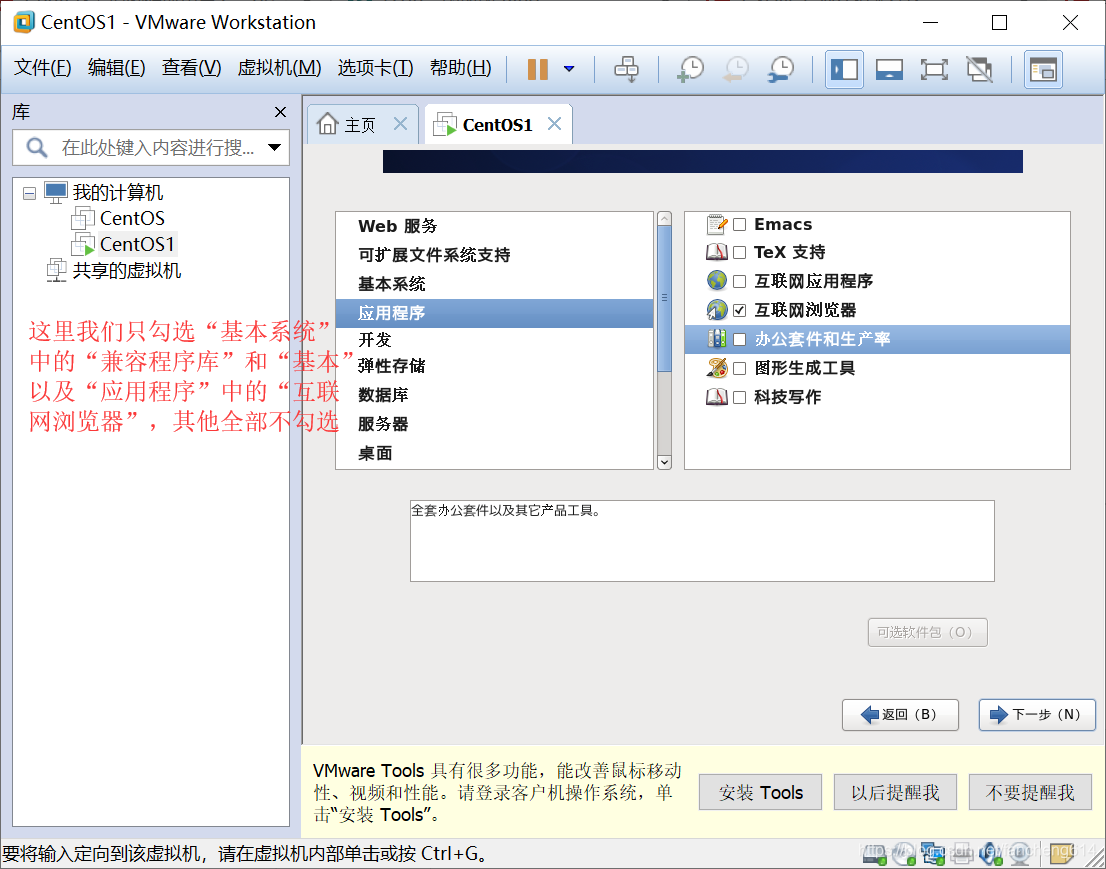
Task: Click the category list scroll down arrow
Action: 664,462
